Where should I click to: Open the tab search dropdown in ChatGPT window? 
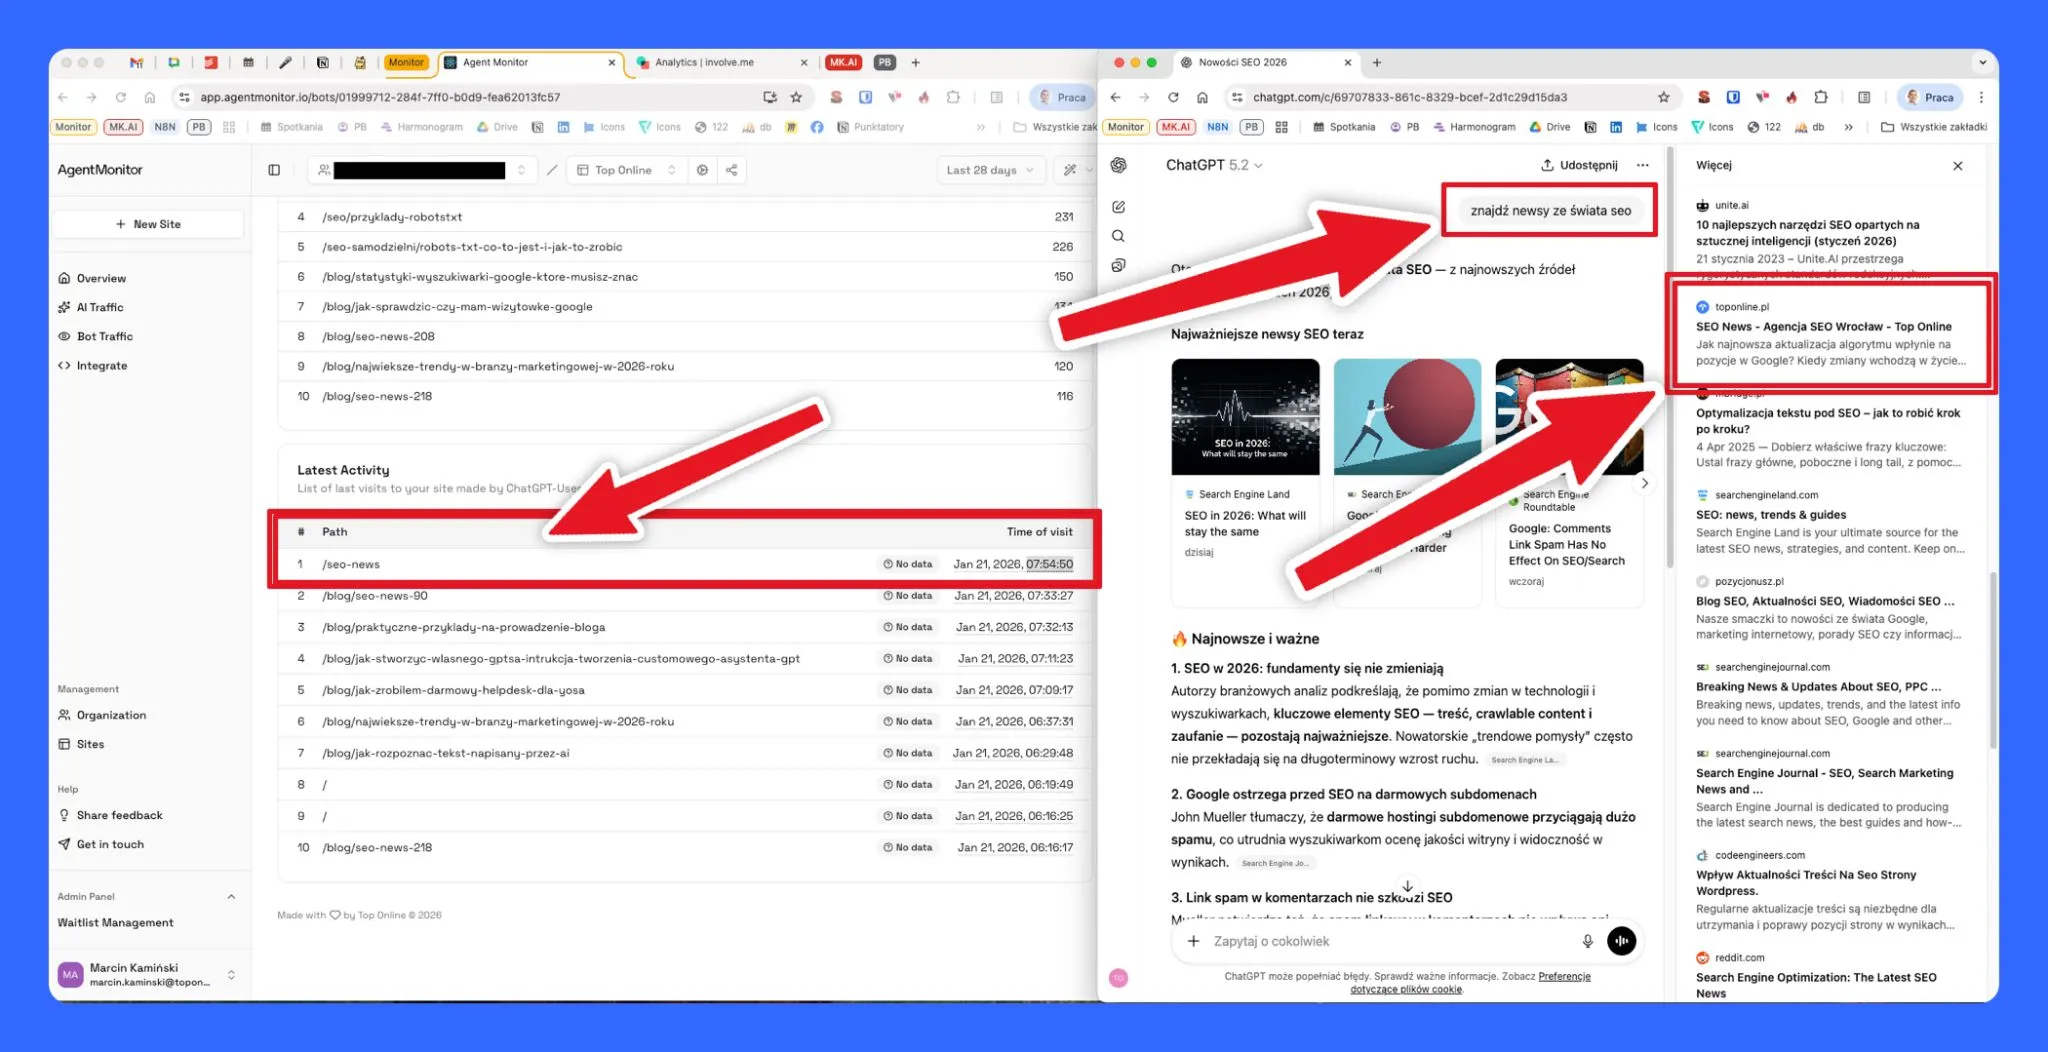pyautogui.click(x=1982, y=62)
